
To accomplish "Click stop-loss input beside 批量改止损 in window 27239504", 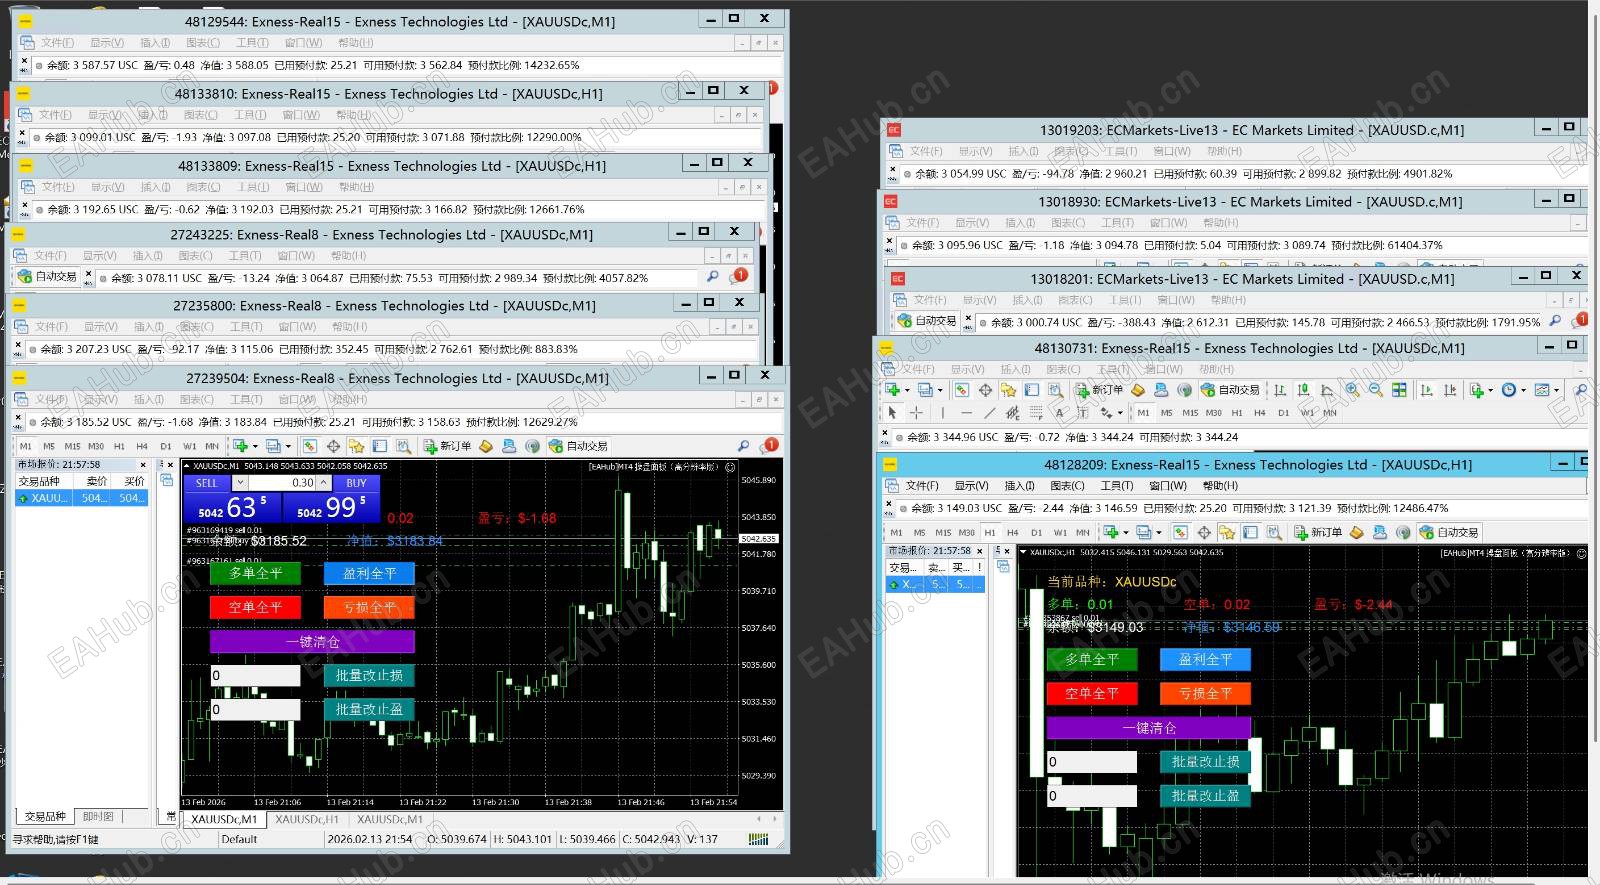I will [255, 675].
